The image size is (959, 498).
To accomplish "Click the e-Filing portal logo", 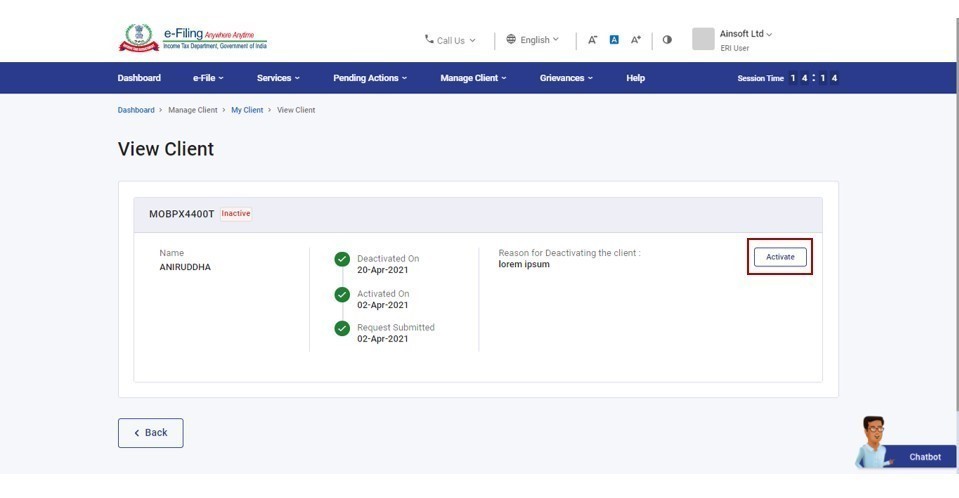I will coord(193,39).
